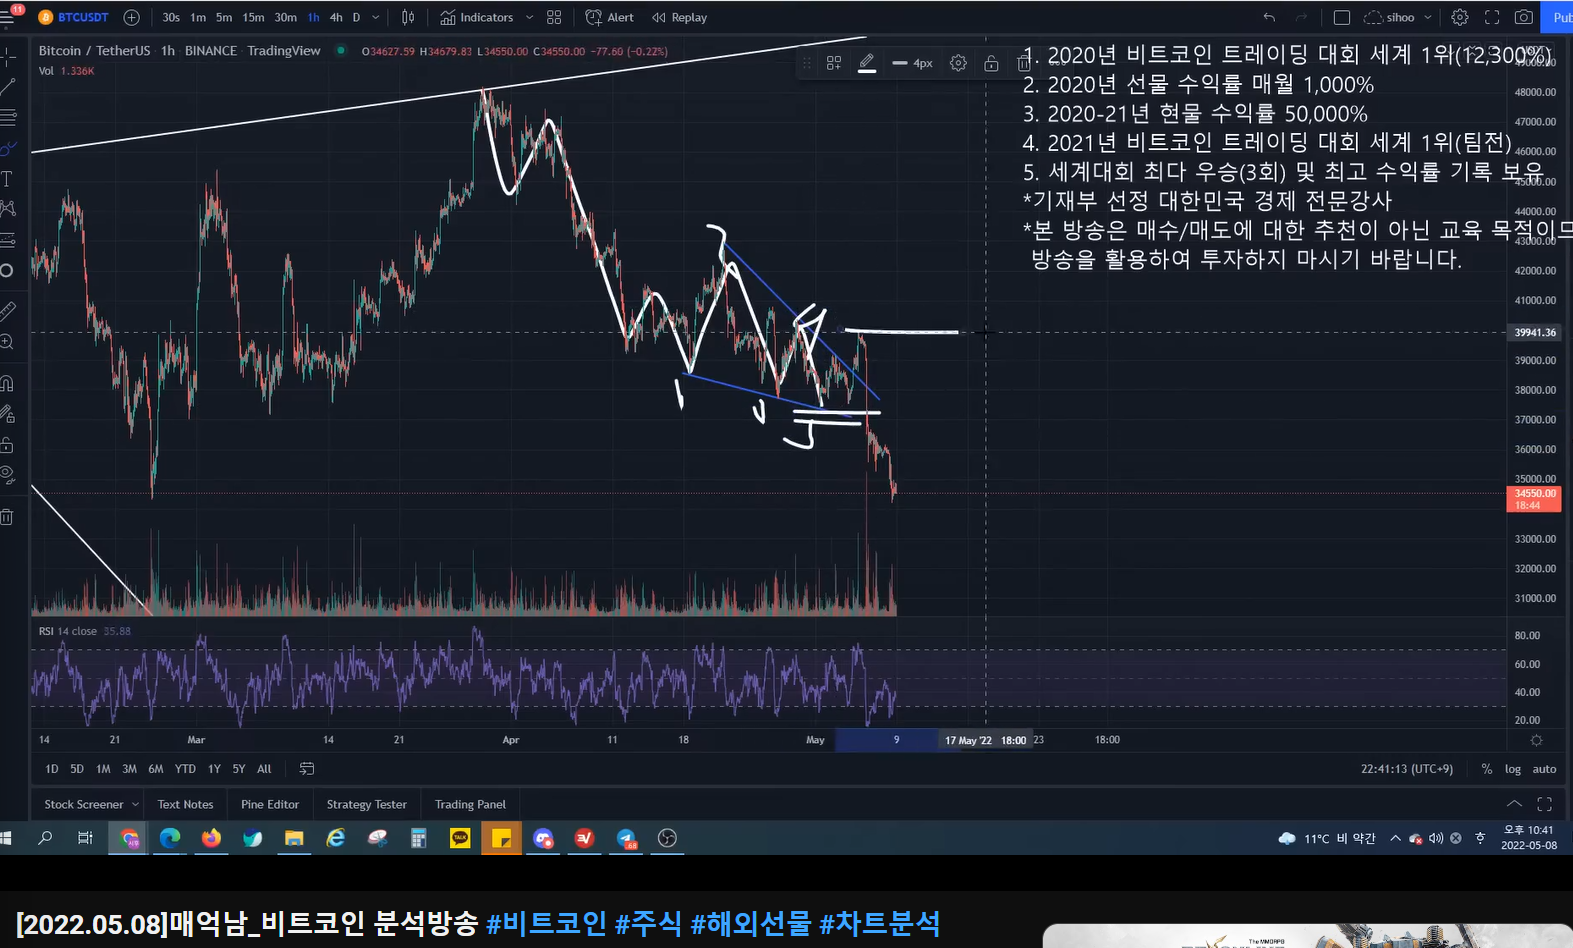Select the circle shapes tool

(x=8, y=270)
